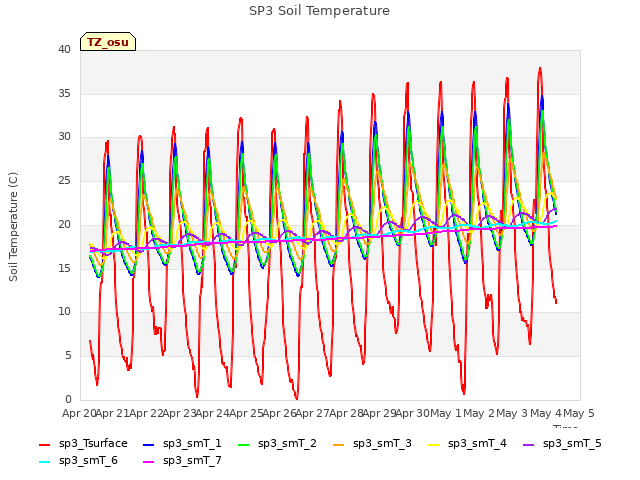Toggle sp3_smT_4 legend entry
The image size is (640, 480).
tap(467, 444)
